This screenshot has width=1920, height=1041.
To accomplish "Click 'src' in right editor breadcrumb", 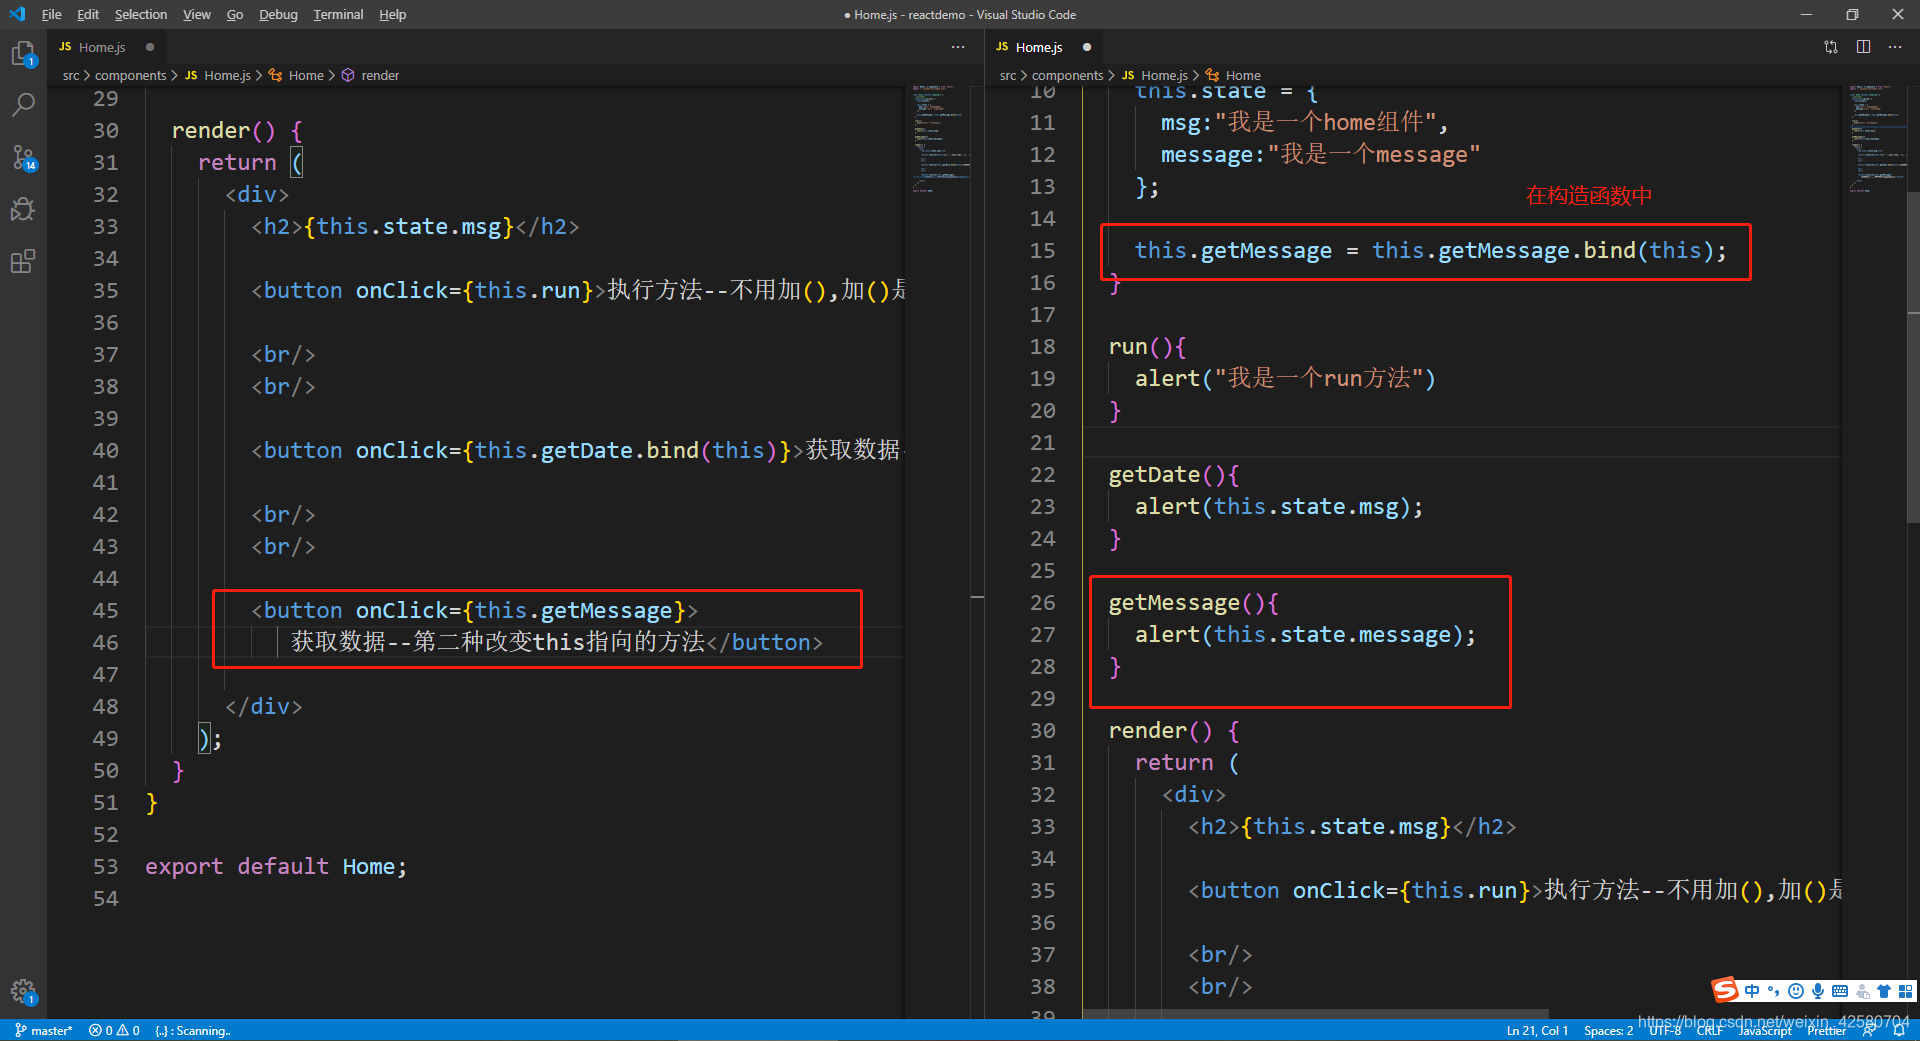I will pos(1008,75).
